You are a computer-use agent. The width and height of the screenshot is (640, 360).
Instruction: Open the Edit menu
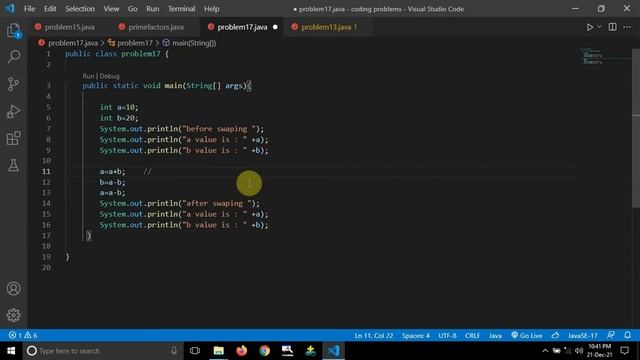(50, 9)
